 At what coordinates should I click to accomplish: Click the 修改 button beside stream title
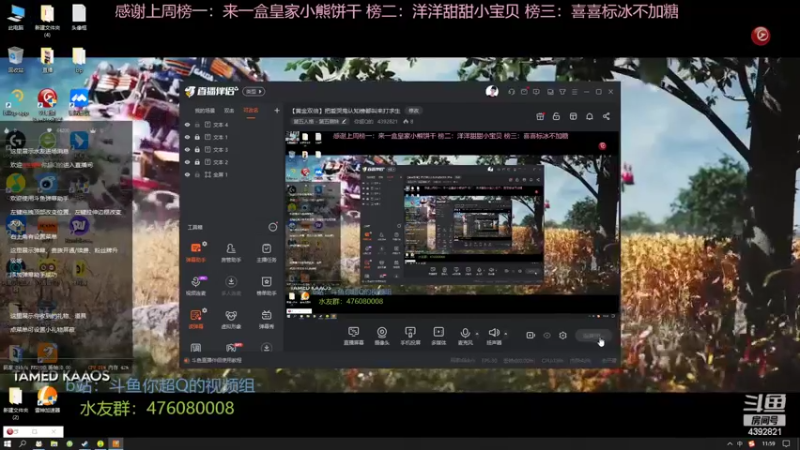point(413,111)
